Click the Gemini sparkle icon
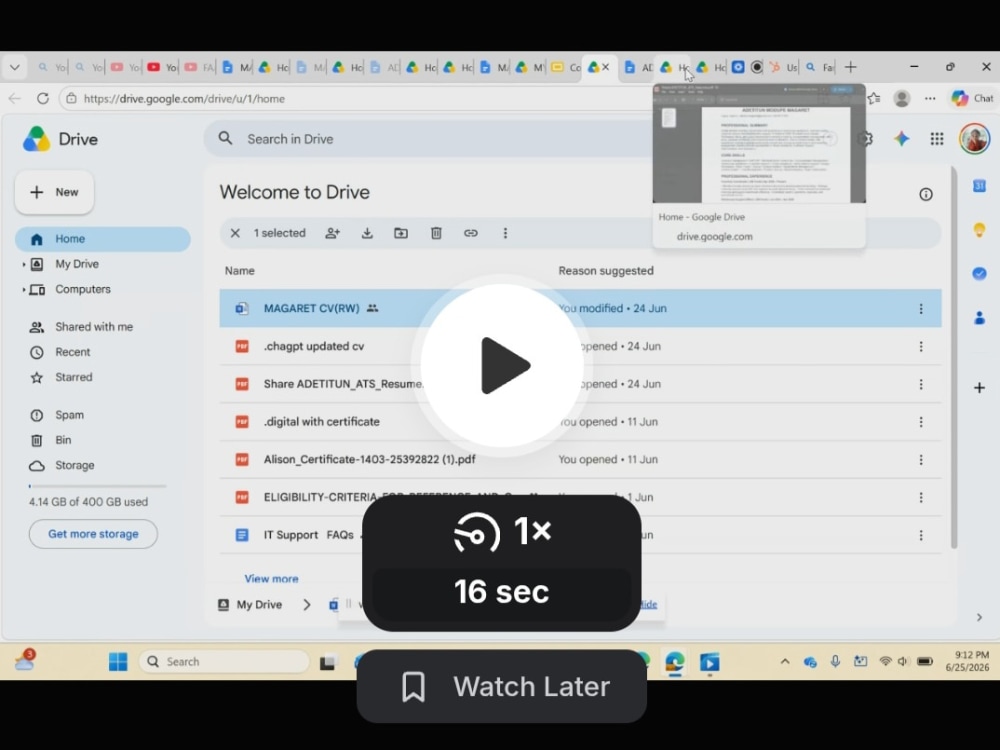The width and height of the screenshot is (1000, 750). [x=902, y=139]
